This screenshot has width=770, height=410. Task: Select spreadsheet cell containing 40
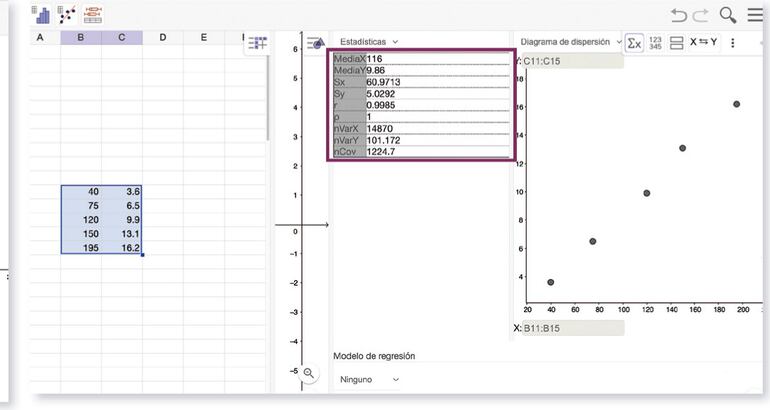point(82,192)
